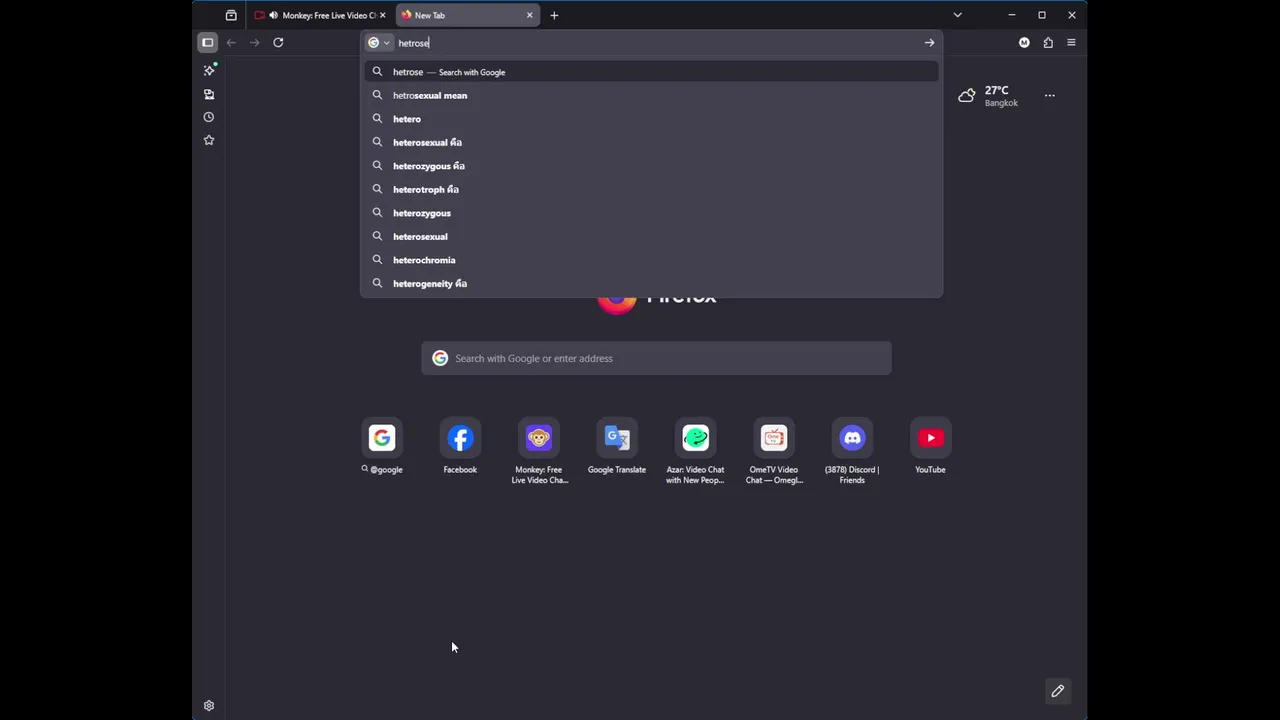Reload the current page
Image resolution: width=1280 pixels, height=720 pixels.
[x=278, y=42]
